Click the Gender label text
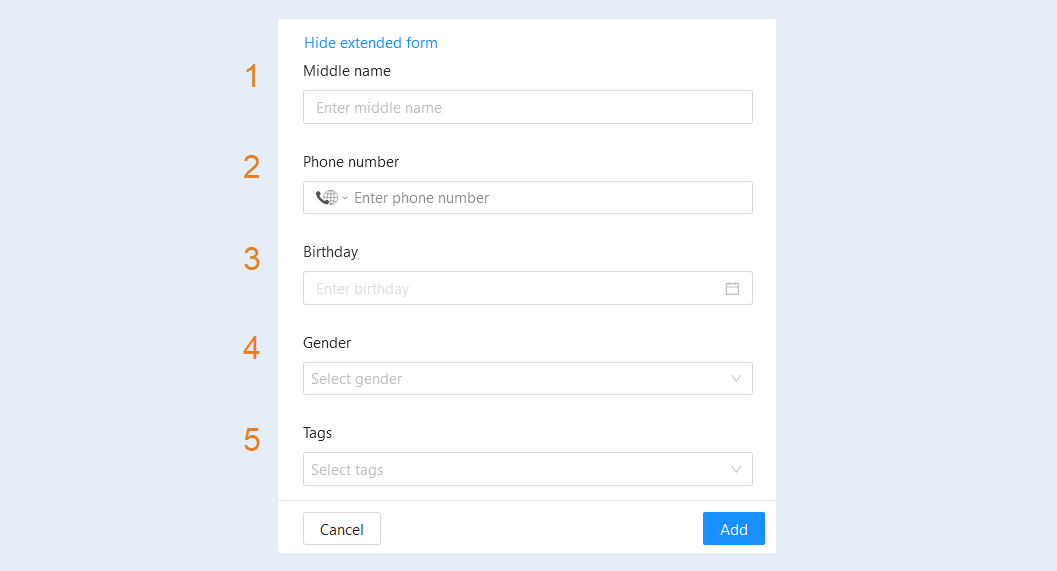 [327, 342]
